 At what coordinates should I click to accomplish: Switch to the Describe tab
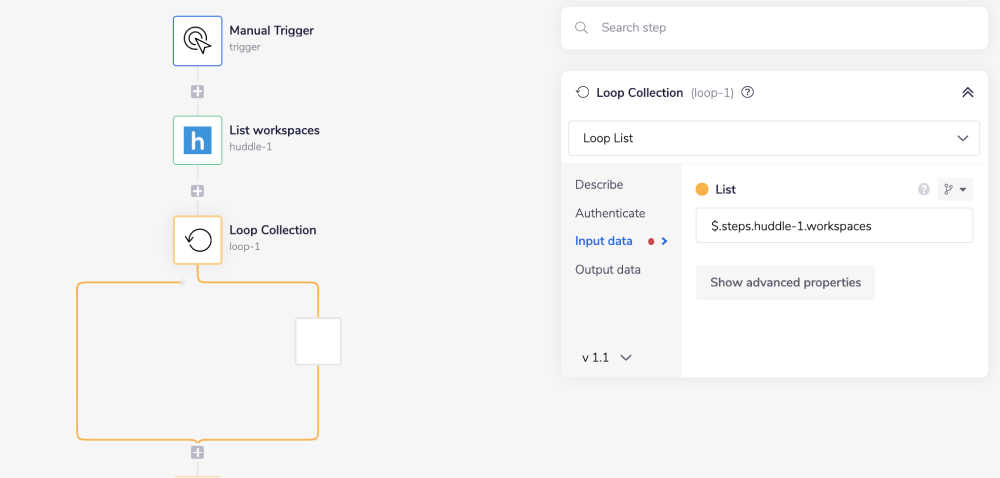599,185
